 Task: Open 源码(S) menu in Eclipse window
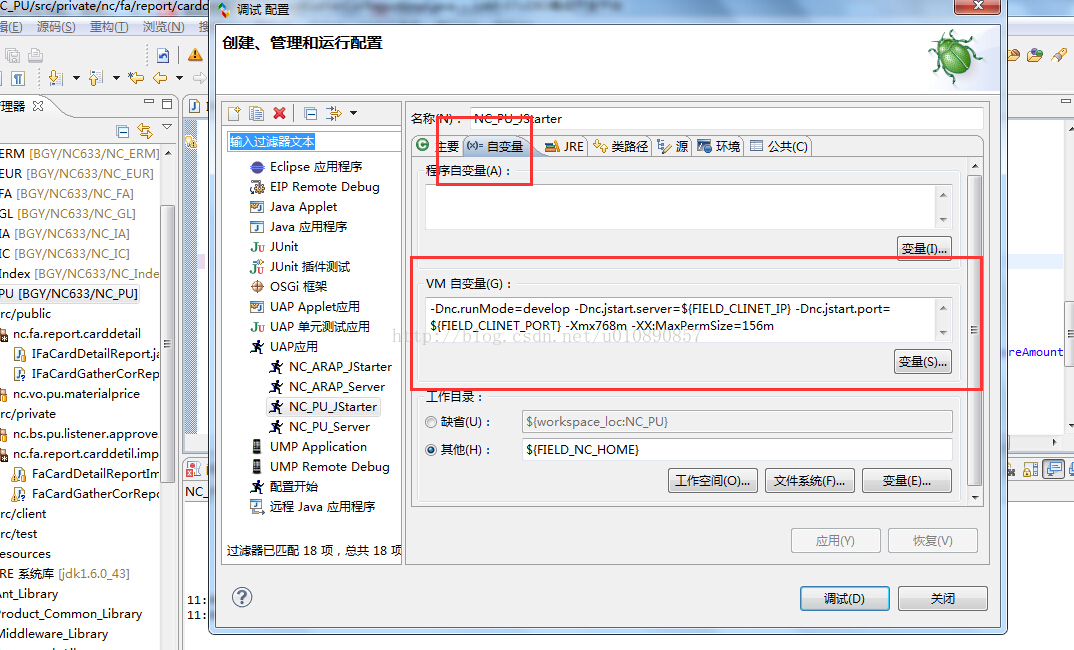pos(56,27)
